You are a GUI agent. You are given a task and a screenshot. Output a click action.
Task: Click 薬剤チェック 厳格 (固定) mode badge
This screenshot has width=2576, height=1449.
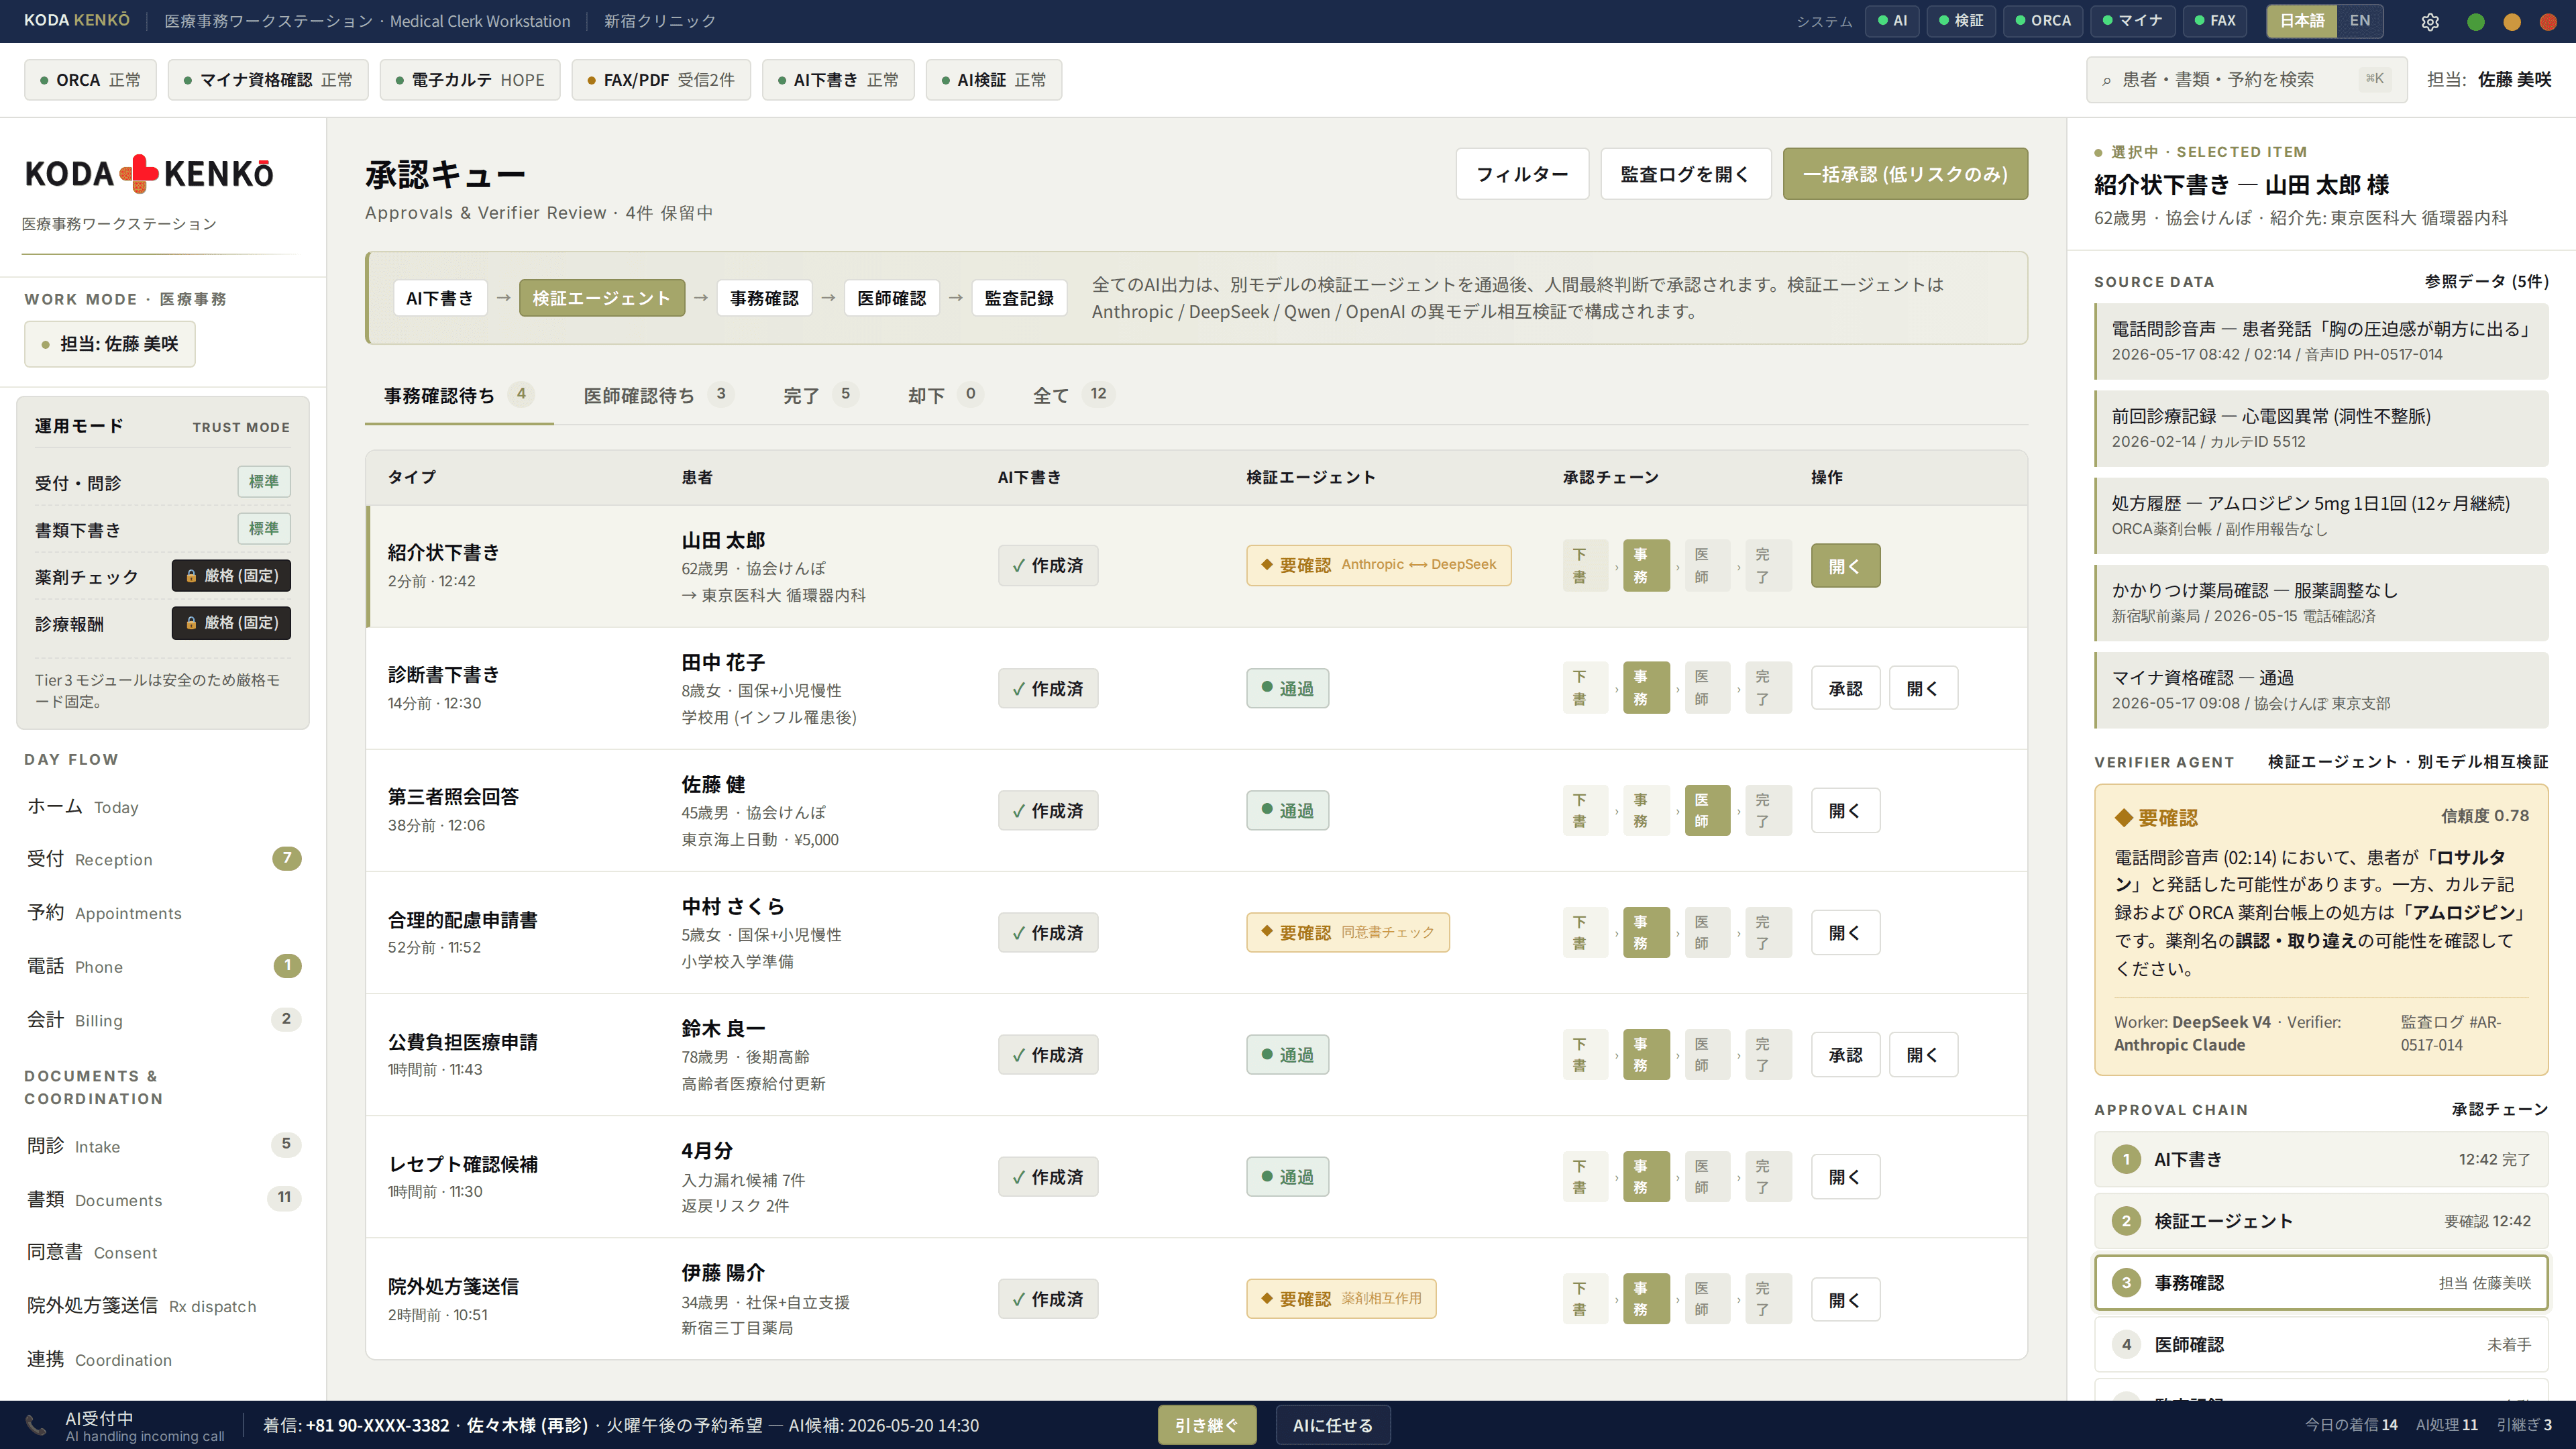coord(231,576)
